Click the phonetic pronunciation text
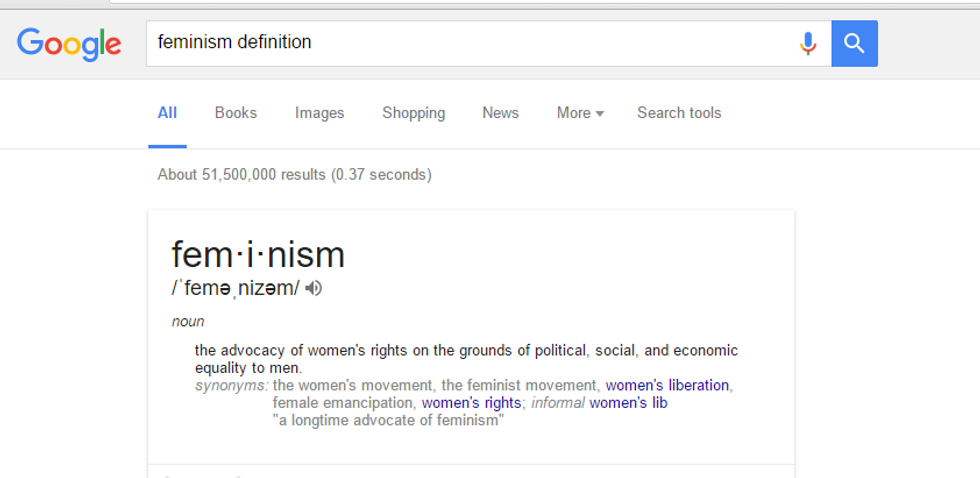Image resolution: width=980 pixels, height=478 pixels. pyautogui.click(x=235, y=288)
